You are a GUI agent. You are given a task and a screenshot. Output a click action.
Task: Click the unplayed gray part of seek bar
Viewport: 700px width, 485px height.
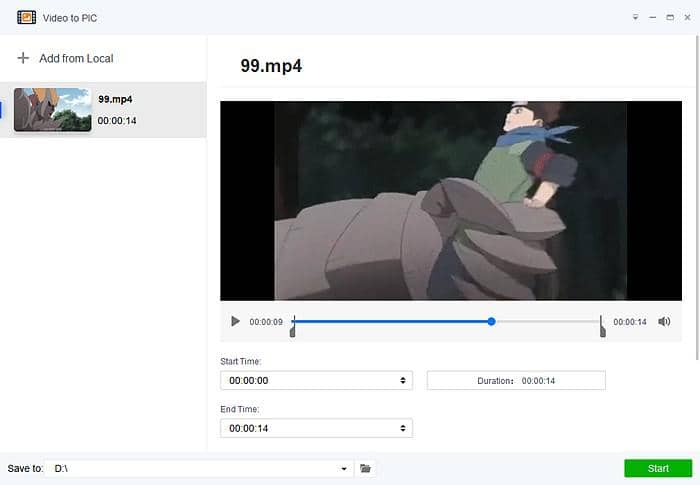(x=547, y=322)
